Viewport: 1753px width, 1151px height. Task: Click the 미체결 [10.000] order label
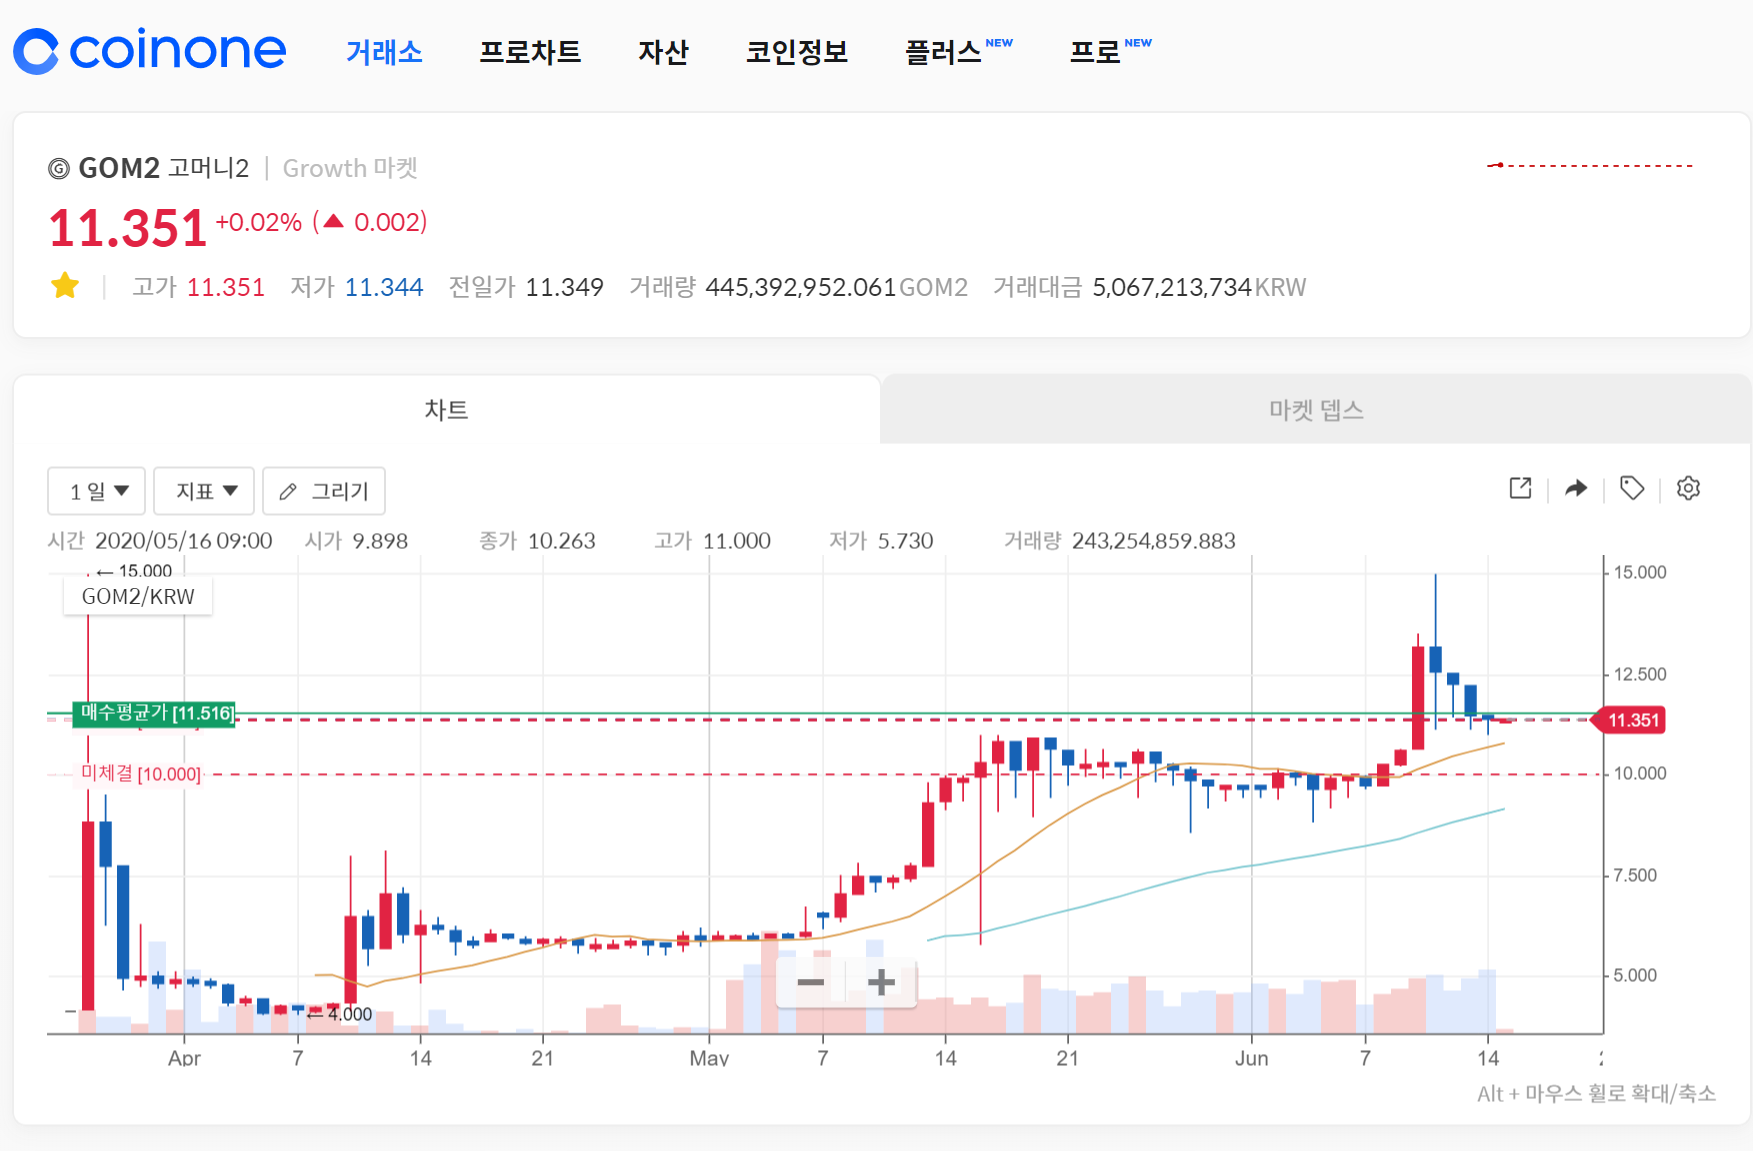pyautogui.click(x=141, y=774)
